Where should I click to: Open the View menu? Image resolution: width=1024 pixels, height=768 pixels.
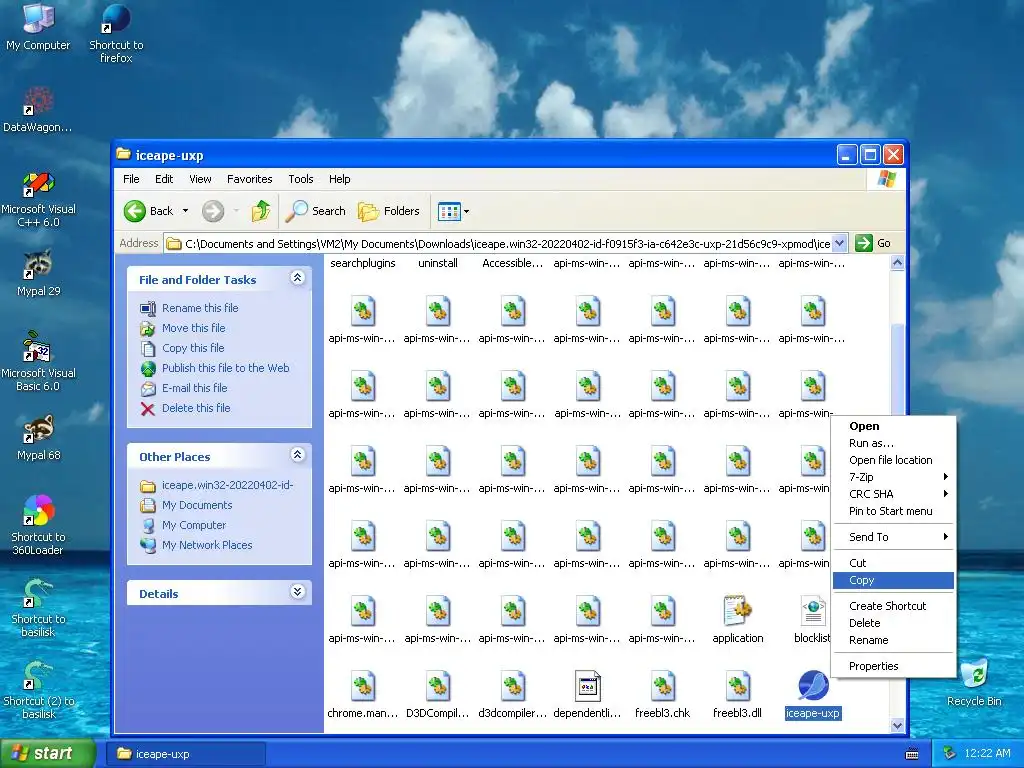(x=200, y=179)
